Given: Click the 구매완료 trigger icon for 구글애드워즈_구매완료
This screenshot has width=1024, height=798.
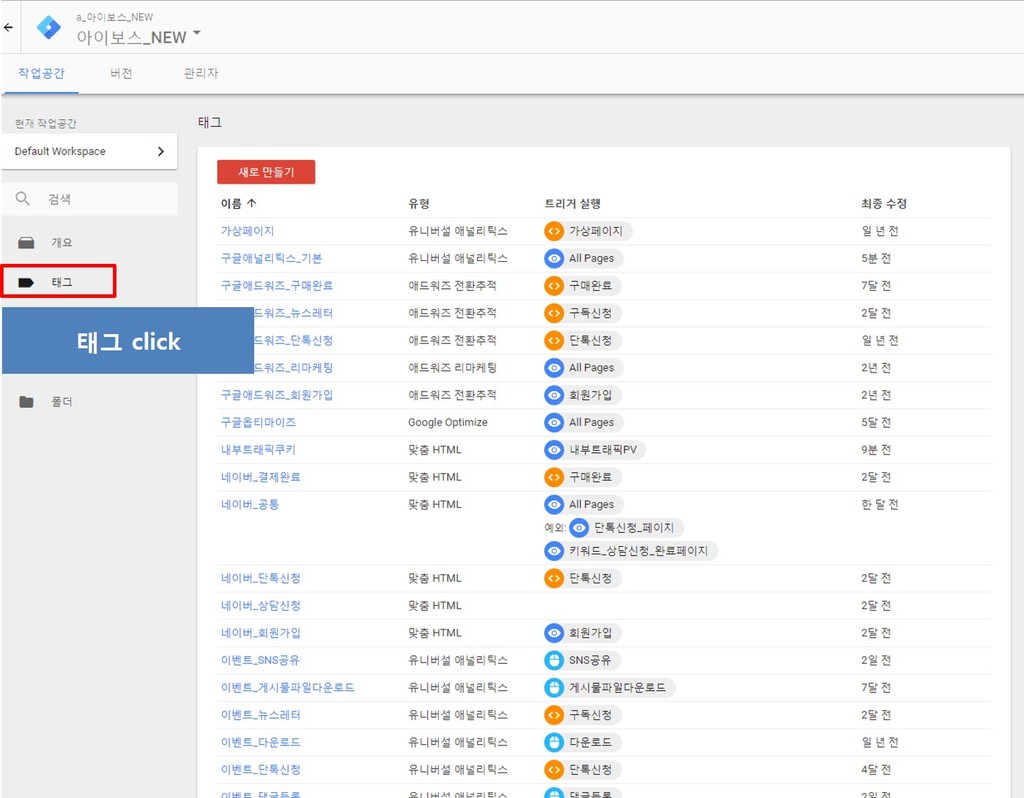Looking at the screenshot, I should point(554,285).
